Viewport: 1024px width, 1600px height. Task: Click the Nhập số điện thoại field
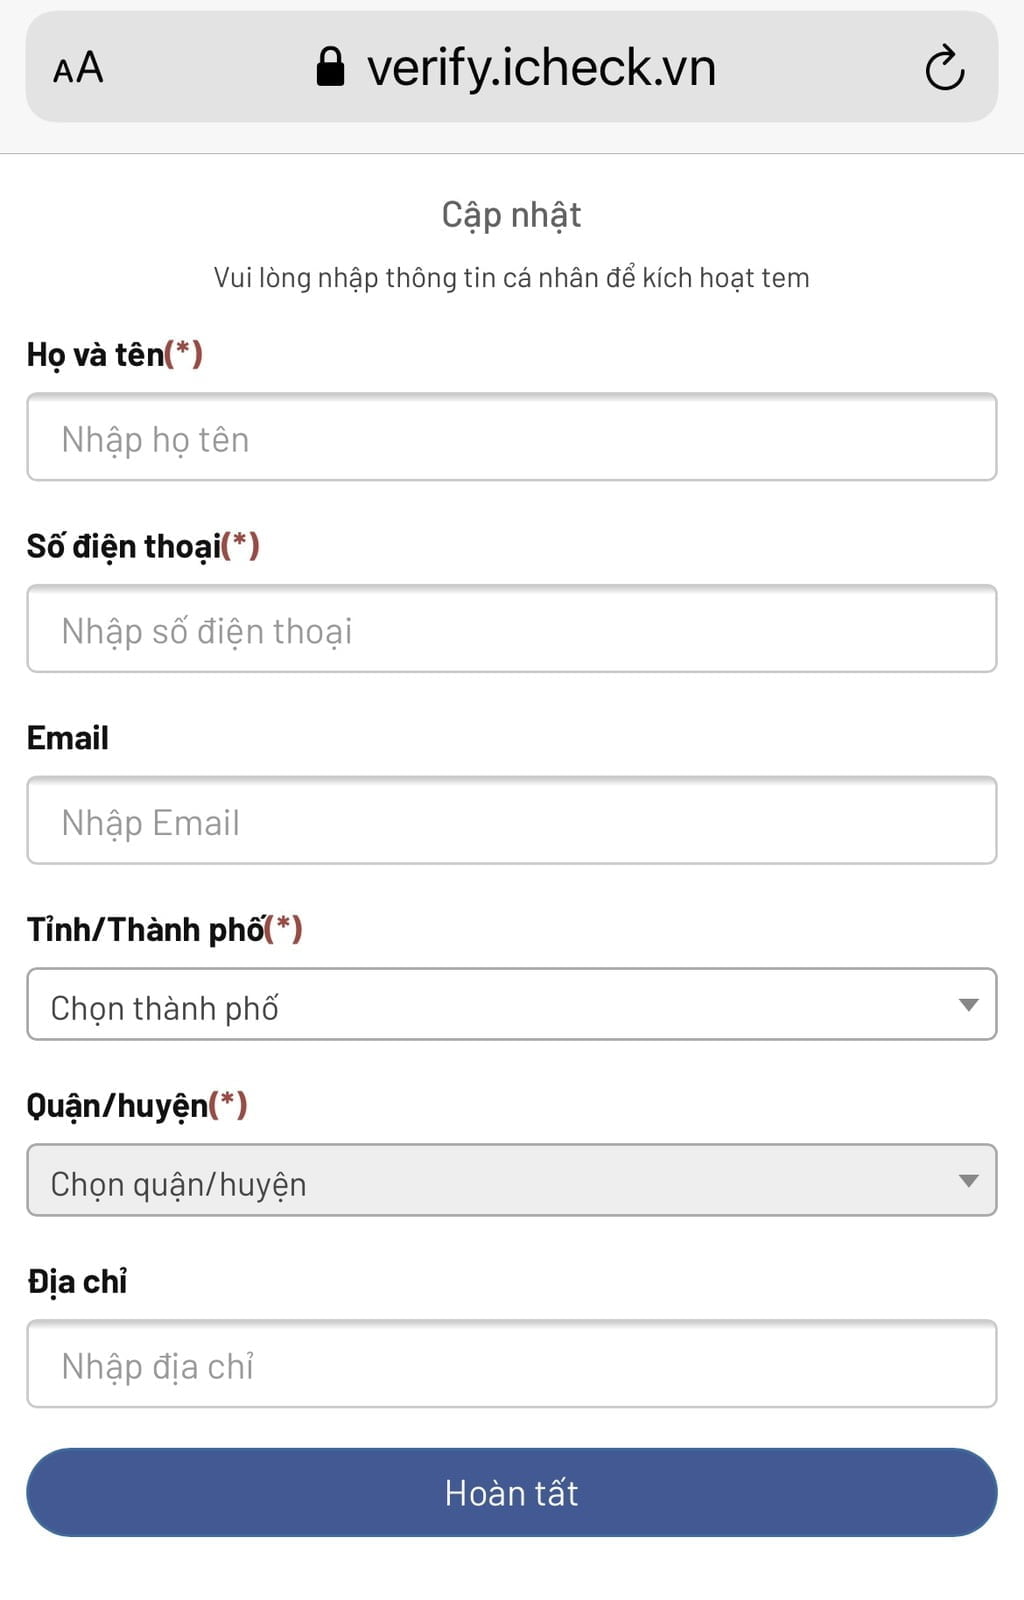512,629
